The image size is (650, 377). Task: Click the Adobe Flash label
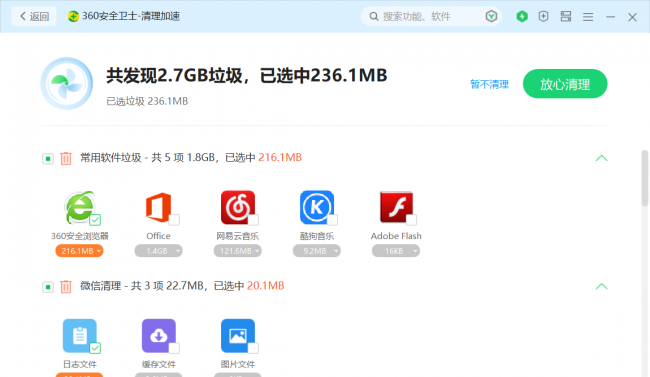tap(396, 236)
